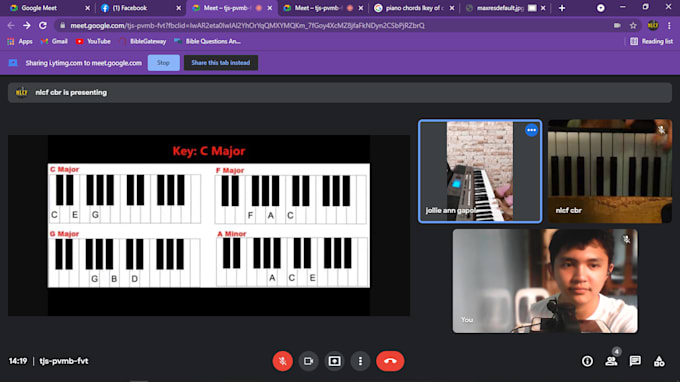Viewport: 680px width, 382px height.
Task: Click the muted mic icon on your tile
Action: coord(627,239)
